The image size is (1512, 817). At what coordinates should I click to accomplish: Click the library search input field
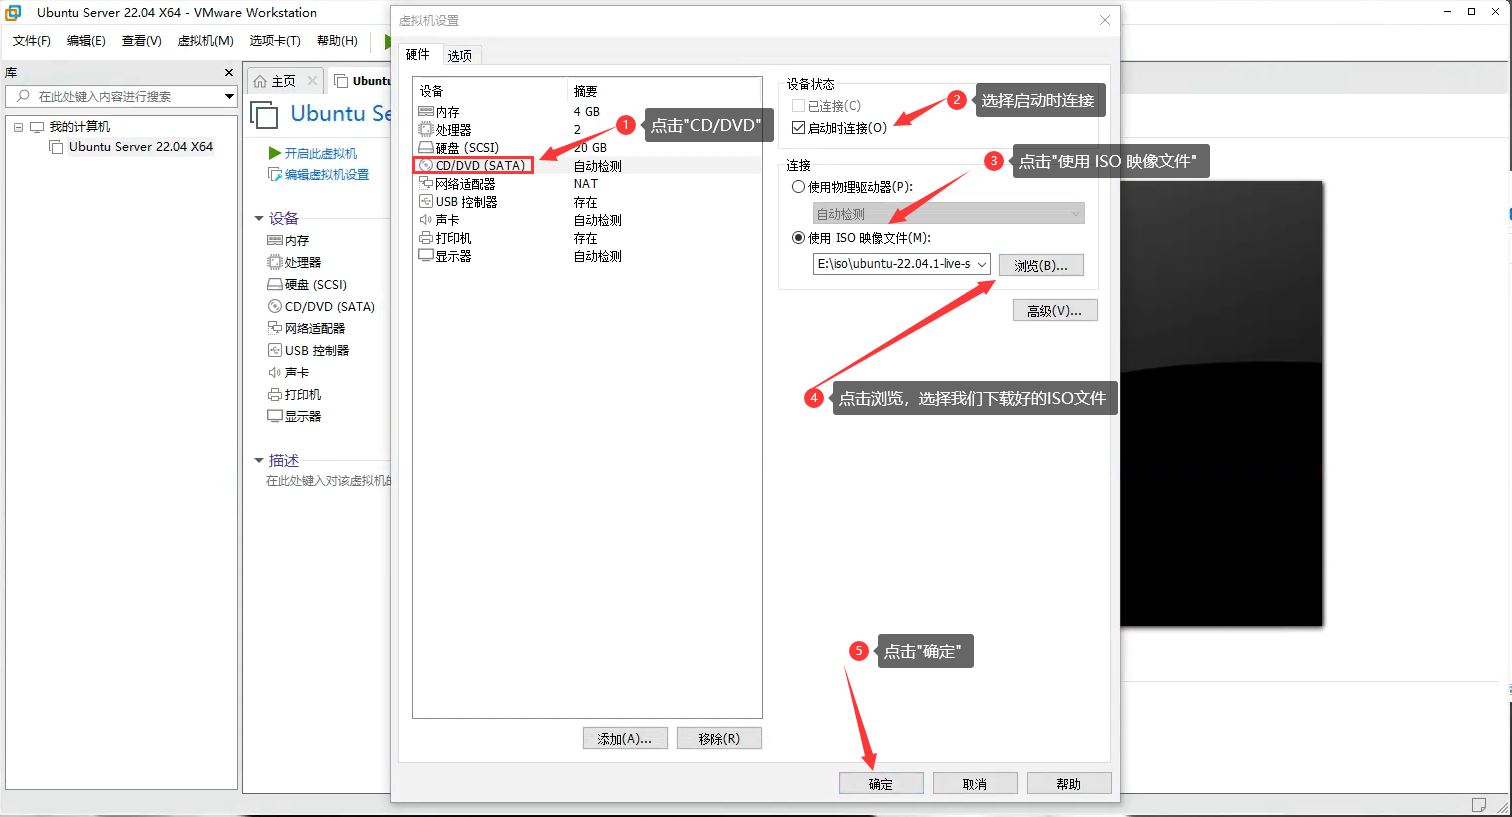coord(122,96)
